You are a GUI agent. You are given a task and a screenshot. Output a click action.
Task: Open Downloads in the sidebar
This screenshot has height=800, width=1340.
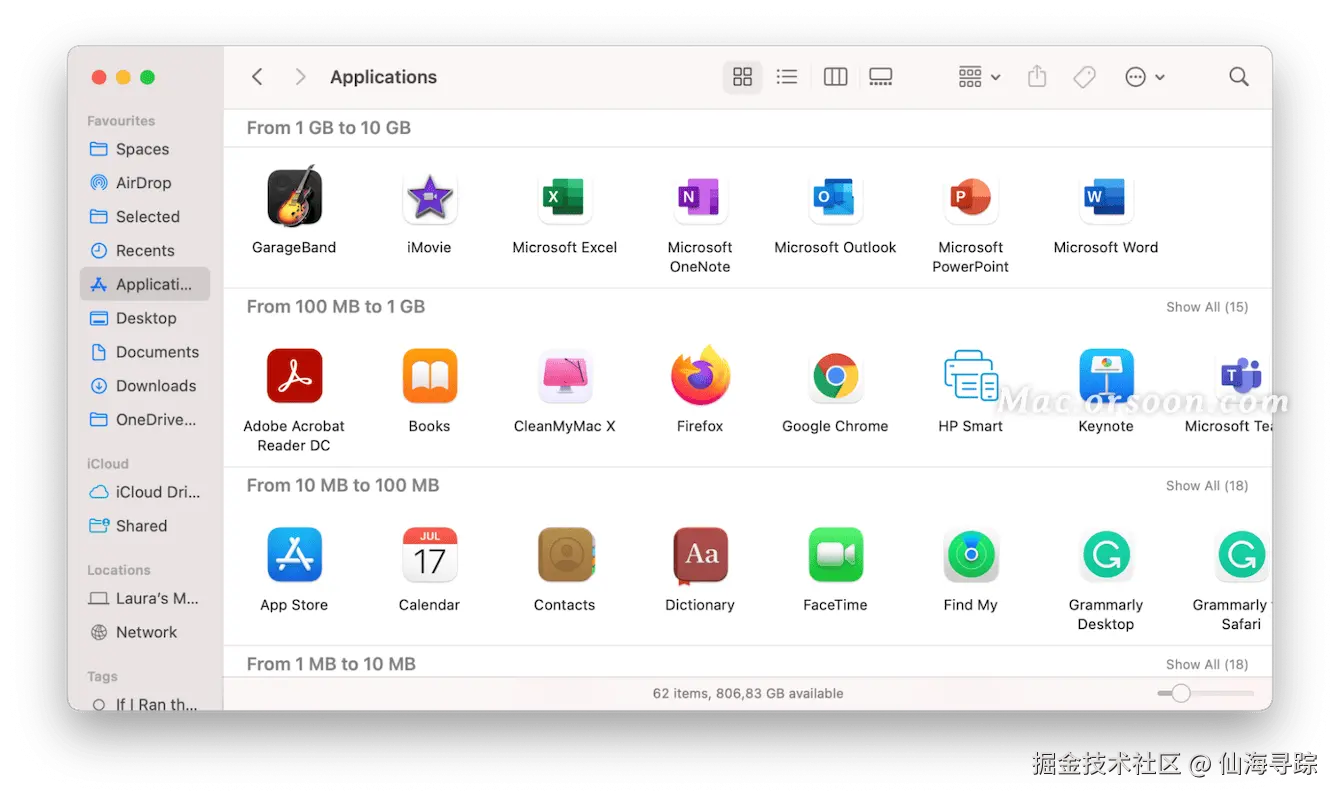point(145,386)
